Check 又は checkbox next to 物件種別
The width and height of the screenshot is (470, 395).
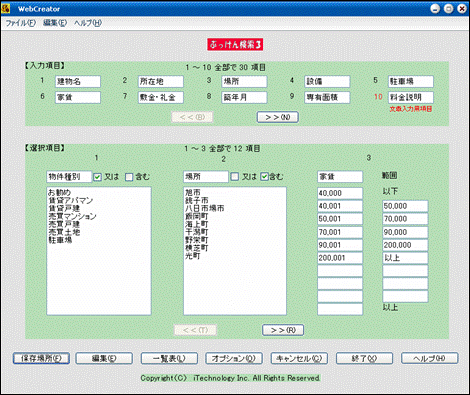[97, 177]
